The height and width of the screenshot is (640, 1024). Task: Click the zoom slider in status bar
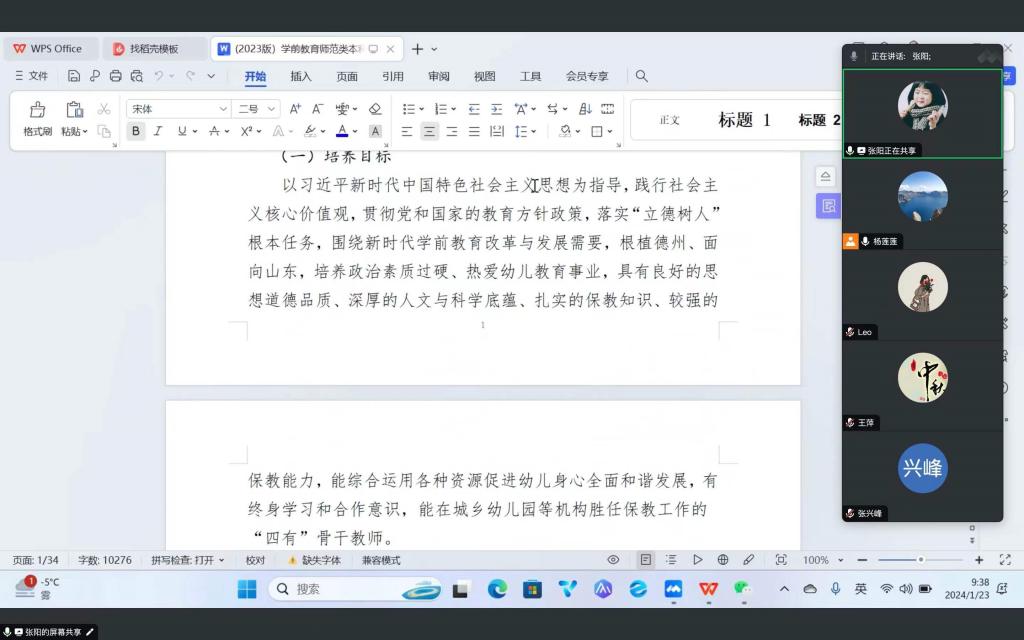pyautogui.click(x=920, y=560)
